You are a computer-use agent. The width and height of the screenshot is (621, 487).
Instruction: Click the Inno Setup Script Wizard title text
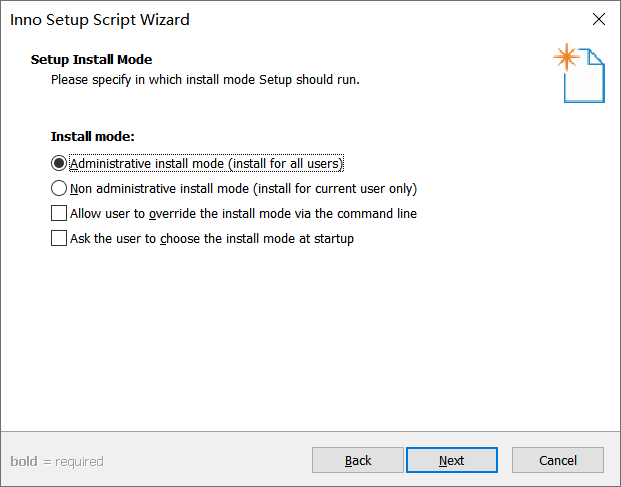(x=100, y=20)
